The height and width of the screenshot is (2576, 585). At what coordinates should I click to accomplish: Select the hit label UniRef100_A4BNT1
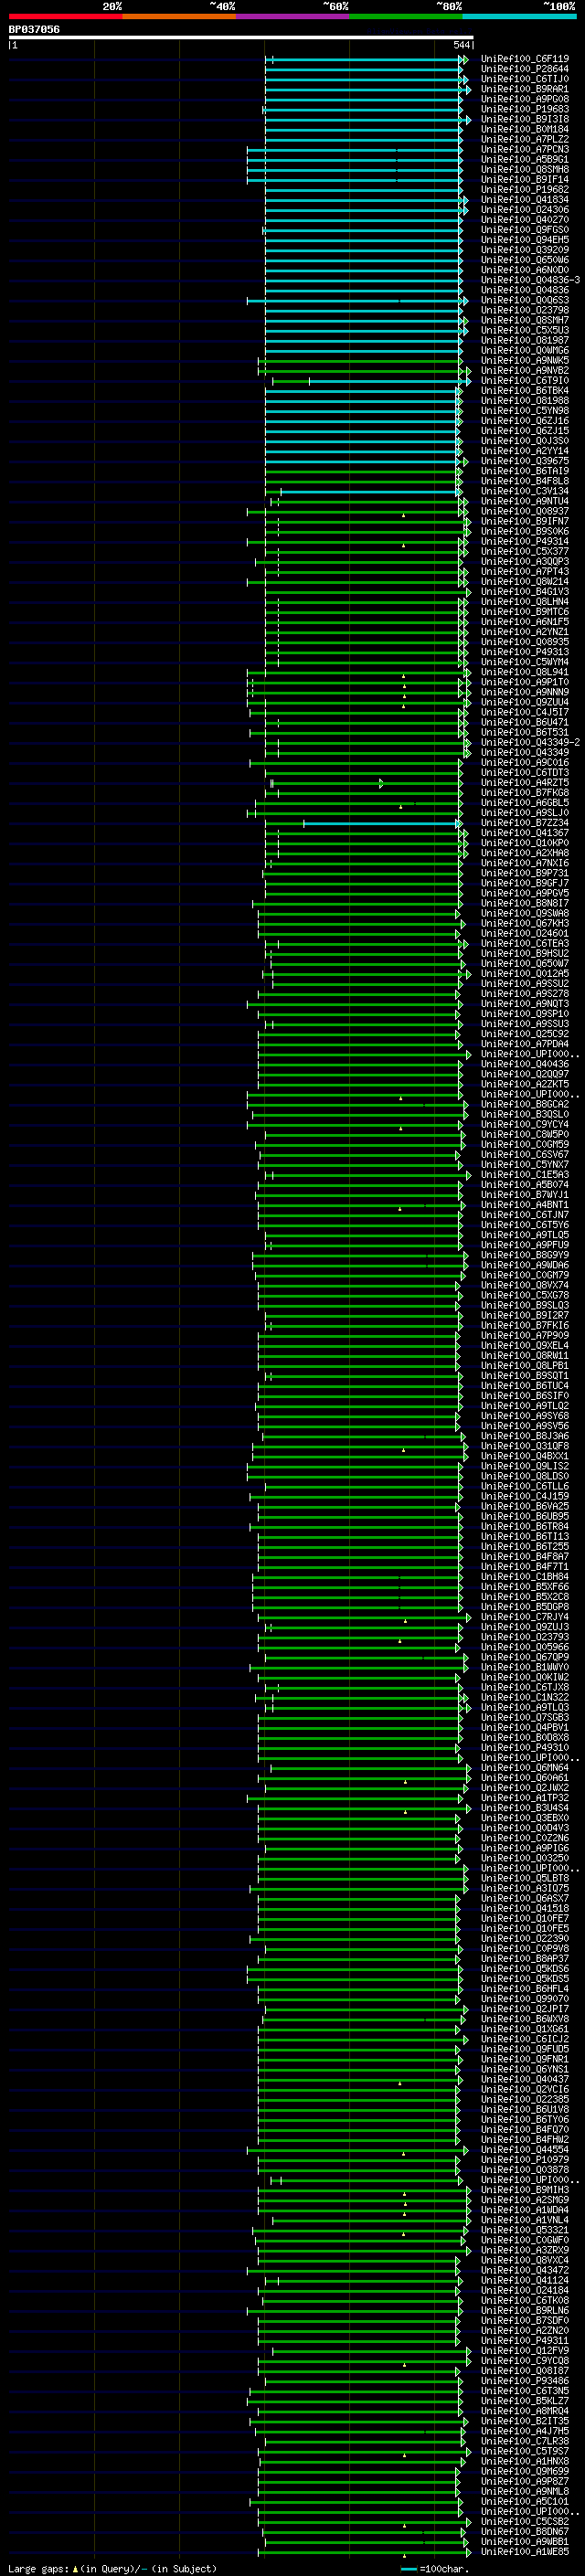click(x=524, y=1206)
